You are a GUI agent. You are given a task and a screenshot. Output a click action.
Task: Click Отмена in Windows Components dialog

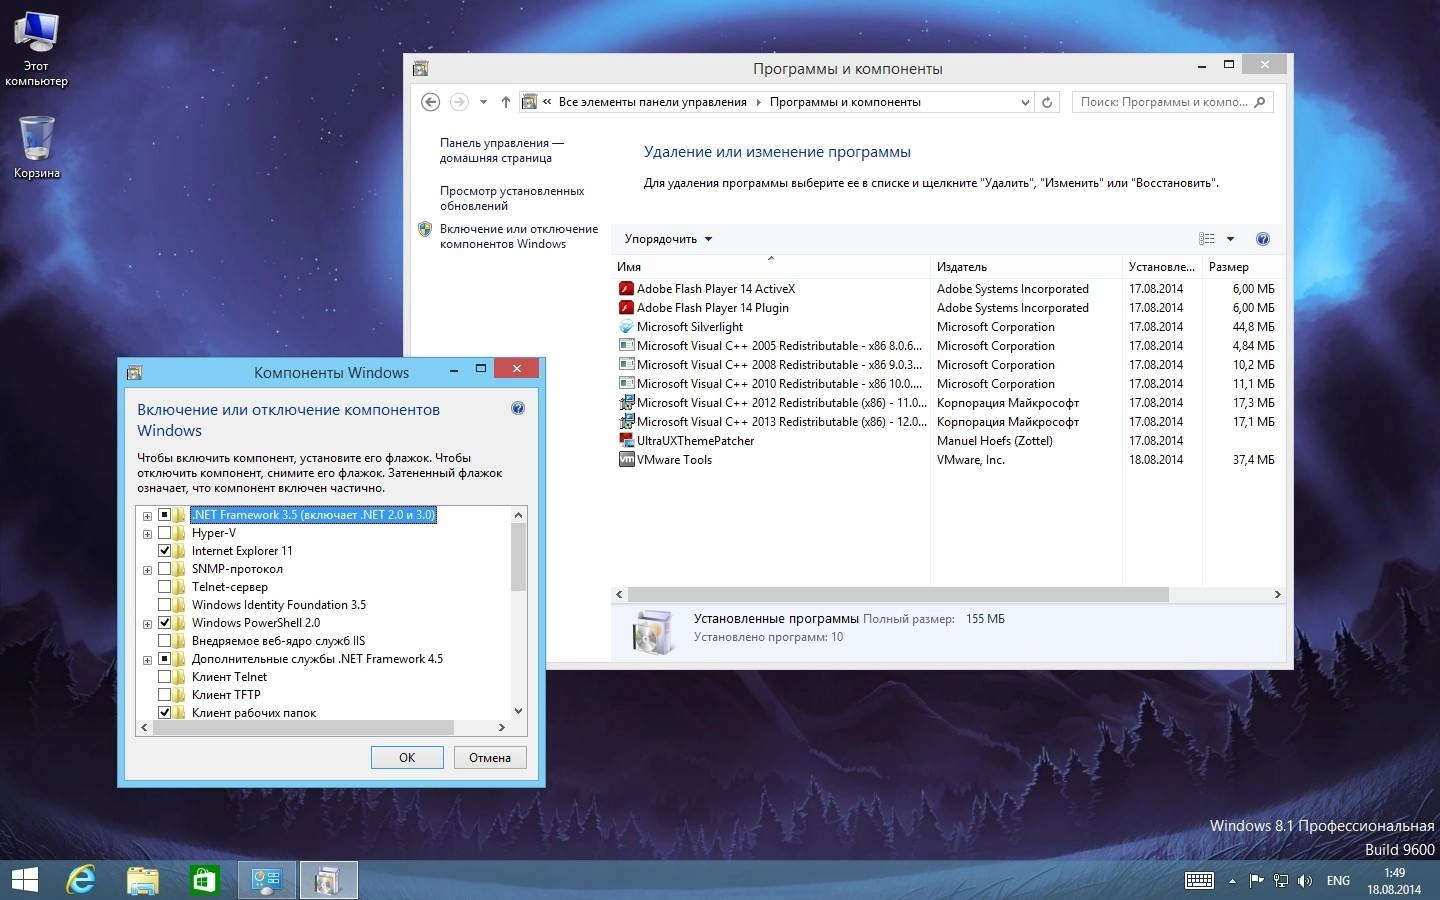[x=490, y=757]
